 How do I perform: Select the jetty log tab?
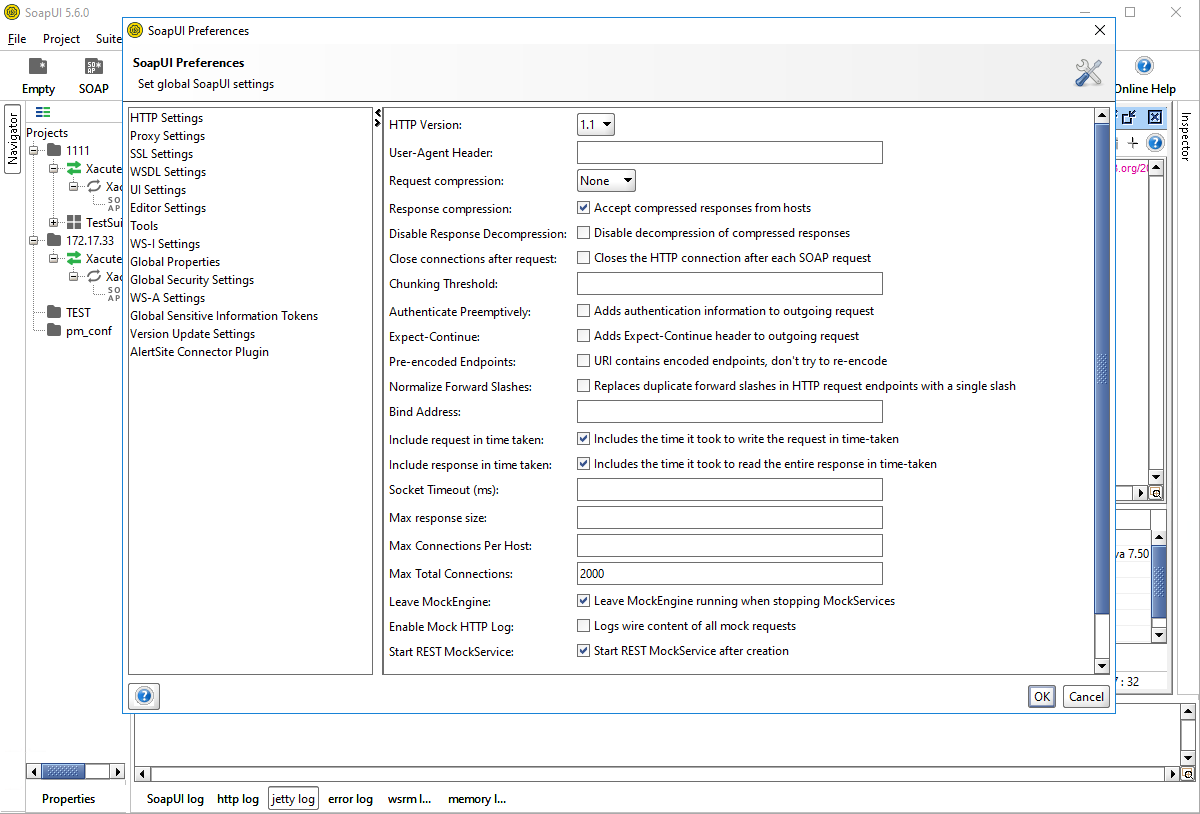293,799
